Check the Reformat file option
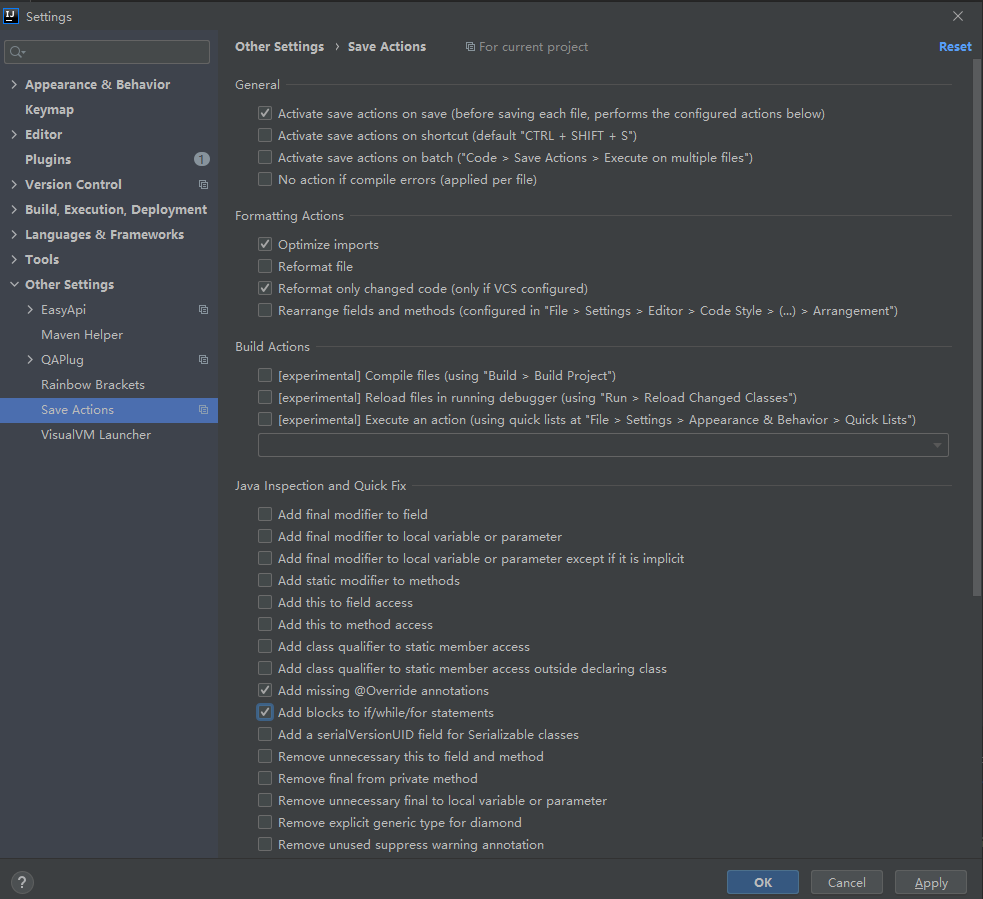 265,266
